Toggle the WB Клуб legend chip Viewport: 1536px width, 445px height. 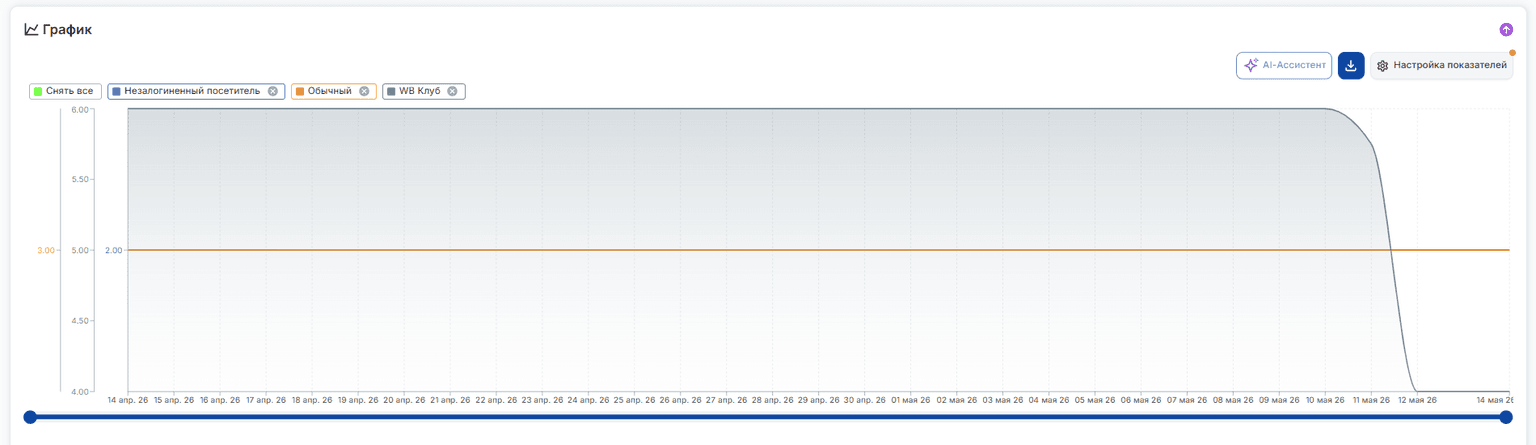click(424, 91)
